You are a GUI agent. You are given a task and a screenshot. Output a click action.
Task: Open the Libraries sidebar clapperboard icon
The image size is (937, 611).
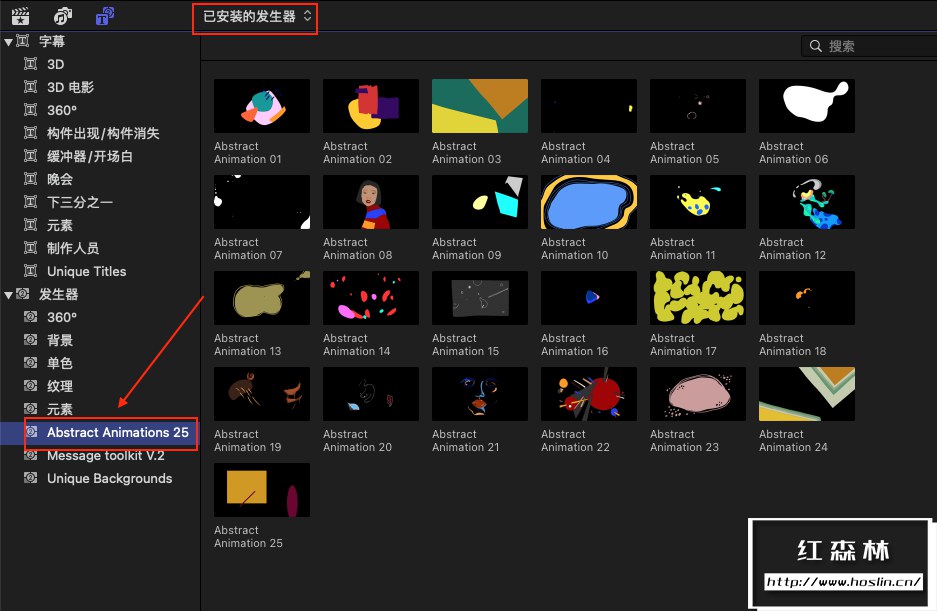(21, 16)
